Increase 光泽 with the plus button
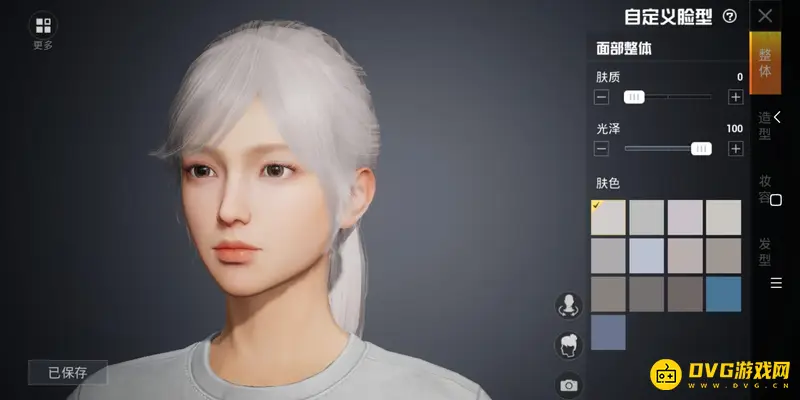Screen dimensions: 800x400 click(x=735, y=148)
